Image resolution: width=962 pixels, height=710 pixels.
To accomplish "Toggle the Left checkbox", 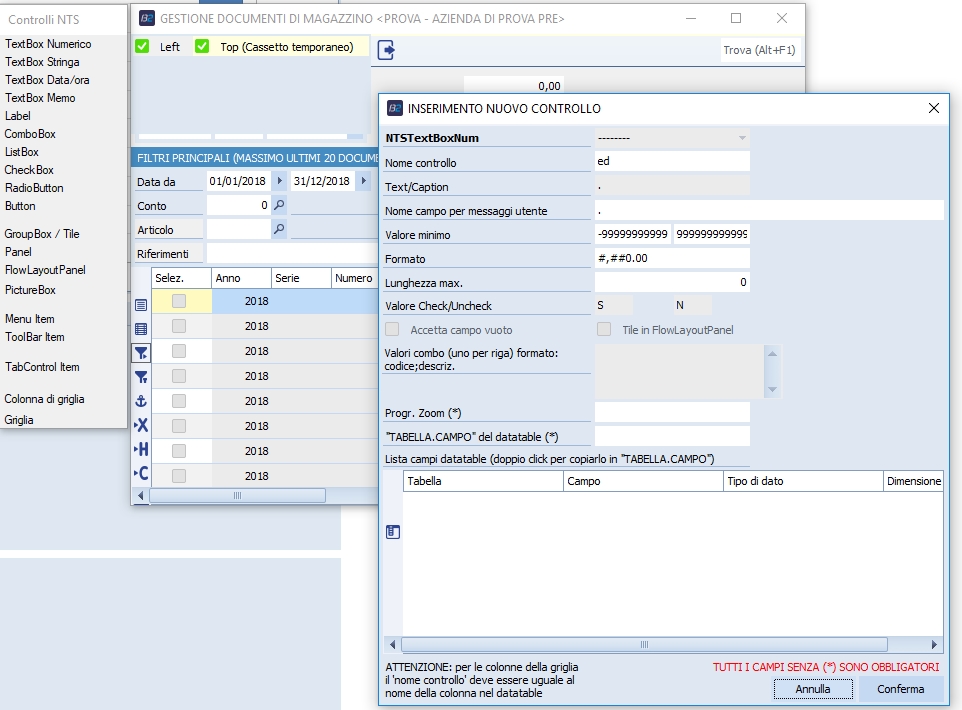I will click(142, 47).
